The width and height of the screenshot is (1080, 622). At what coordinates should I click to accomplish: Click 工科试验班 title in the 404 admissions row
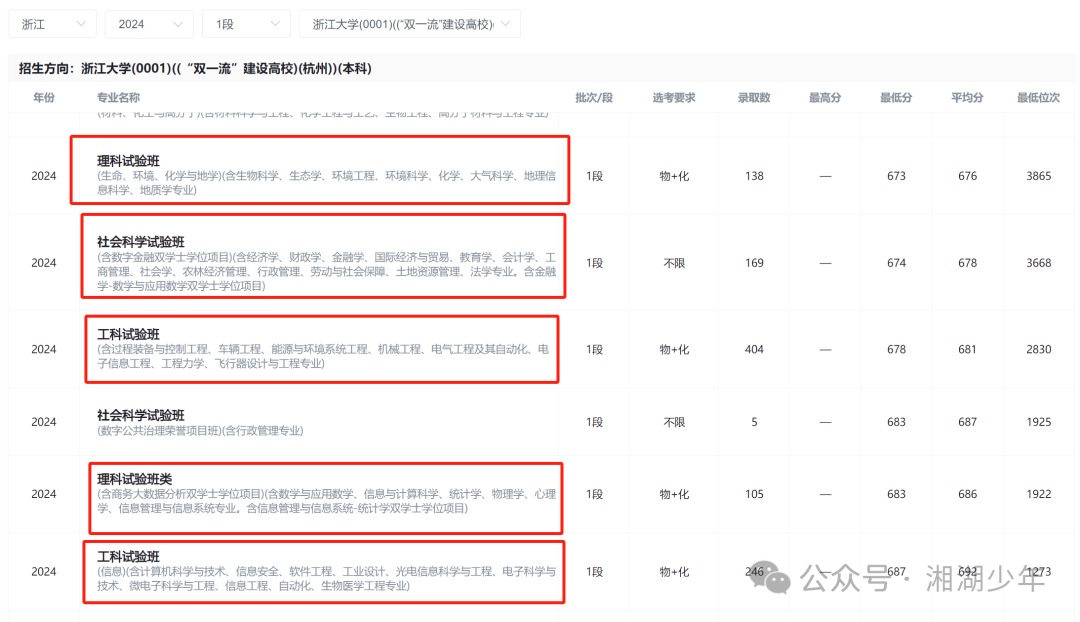pyautogui.click(x=128, y=334)
